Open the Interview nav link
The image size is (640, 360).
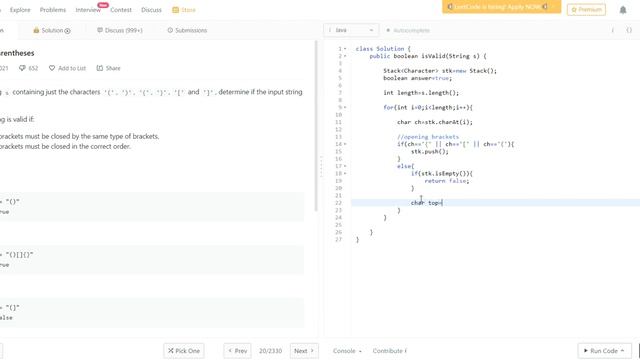(x=88, y=10)
